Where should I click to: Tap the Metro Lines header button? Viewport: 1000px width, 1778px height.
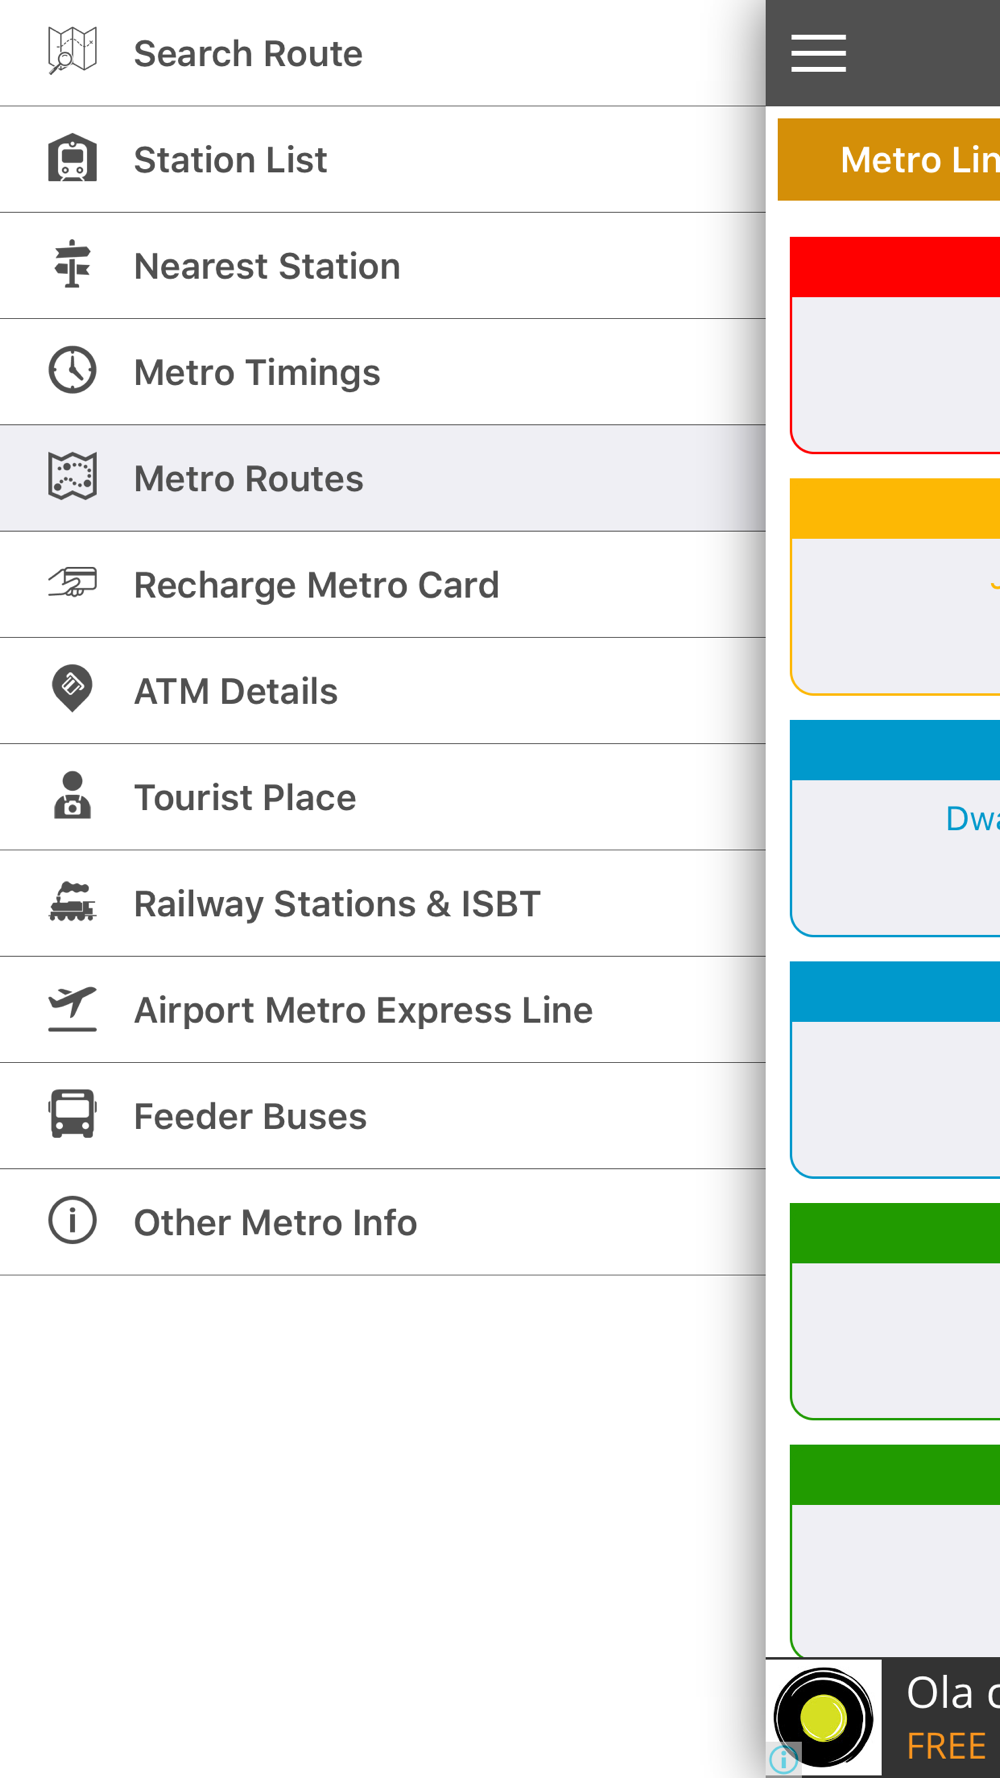pos(889,160)
